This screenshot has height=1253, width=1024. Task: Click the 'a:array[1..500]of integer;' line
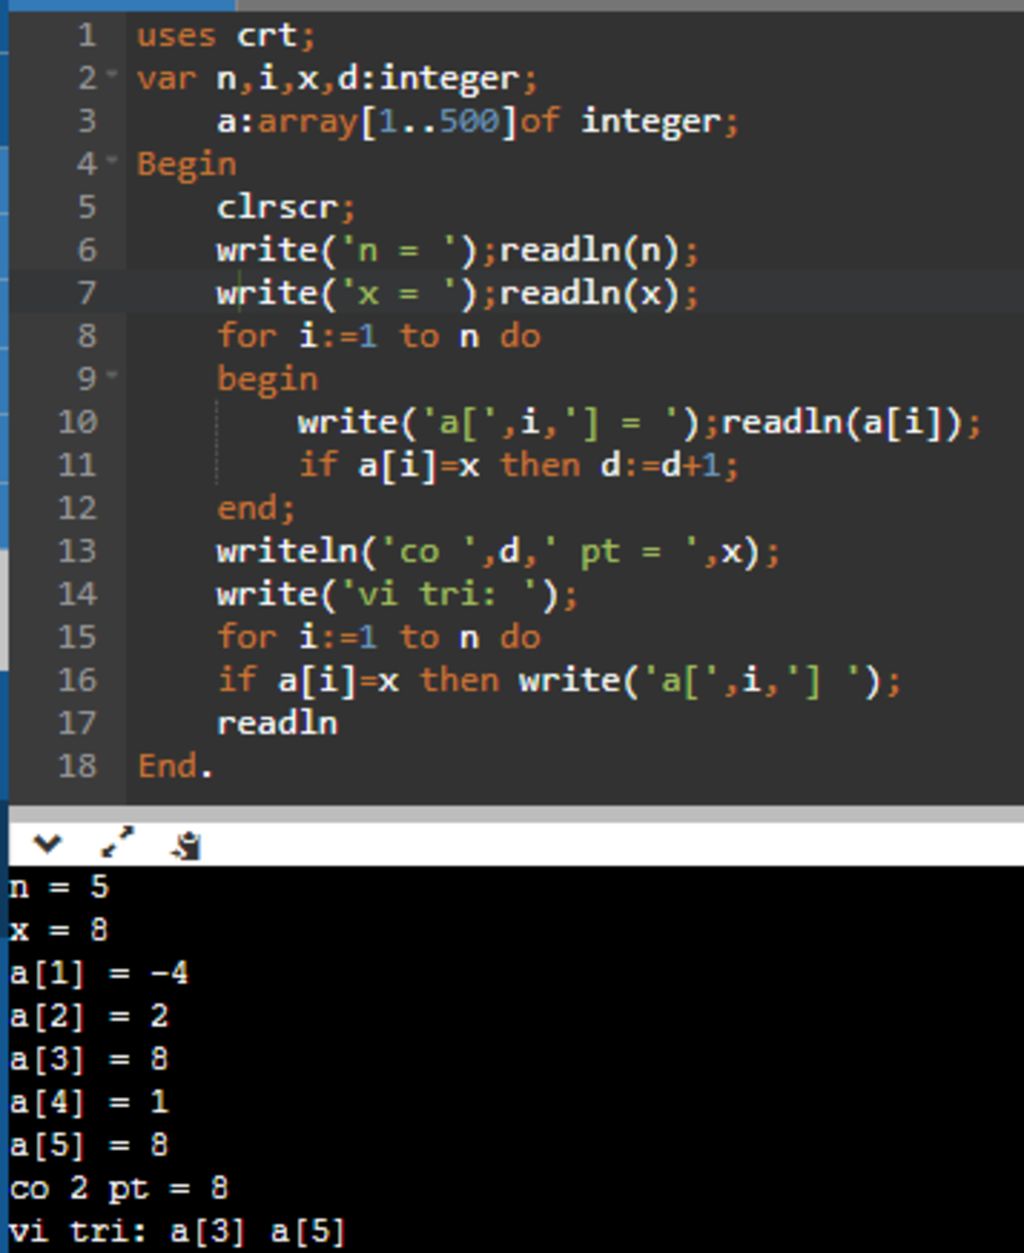(x=478, y=122)
